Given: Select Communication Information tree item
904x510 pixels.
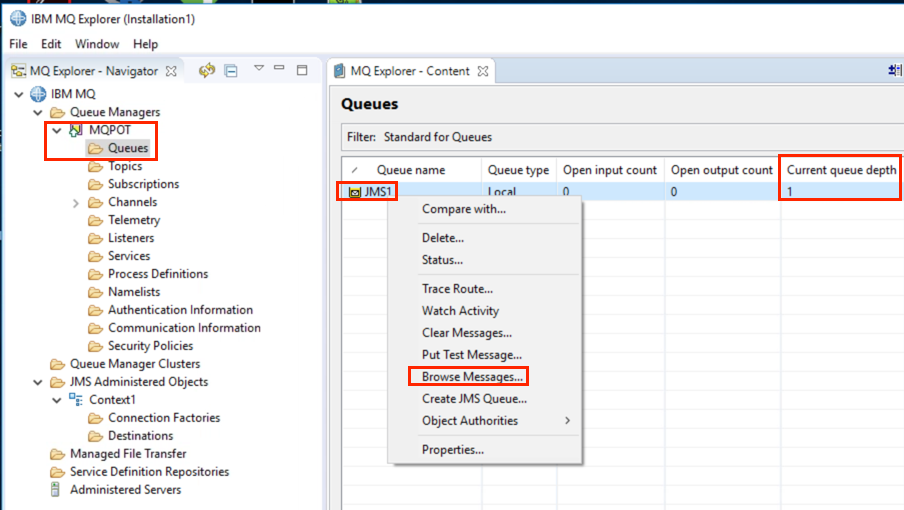Looking at the screenshot, I should (184, 328).
